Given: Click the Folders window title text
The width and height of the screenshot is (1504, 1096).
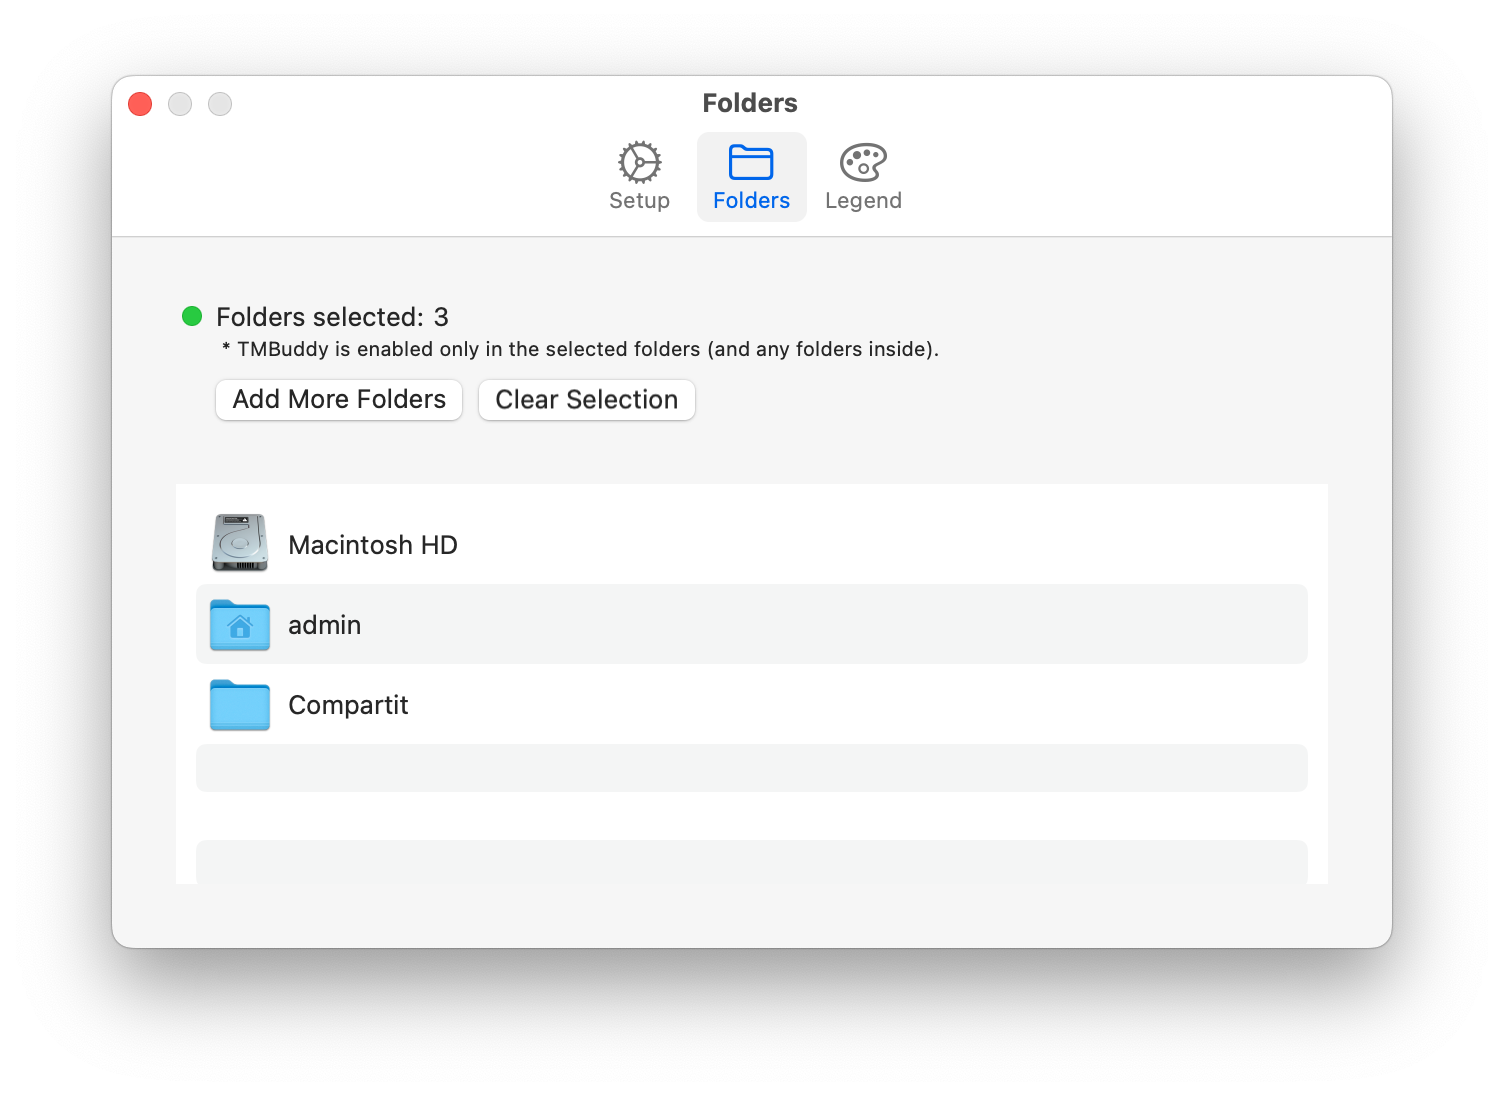Looking at the screenshot, I should [750, 103].
